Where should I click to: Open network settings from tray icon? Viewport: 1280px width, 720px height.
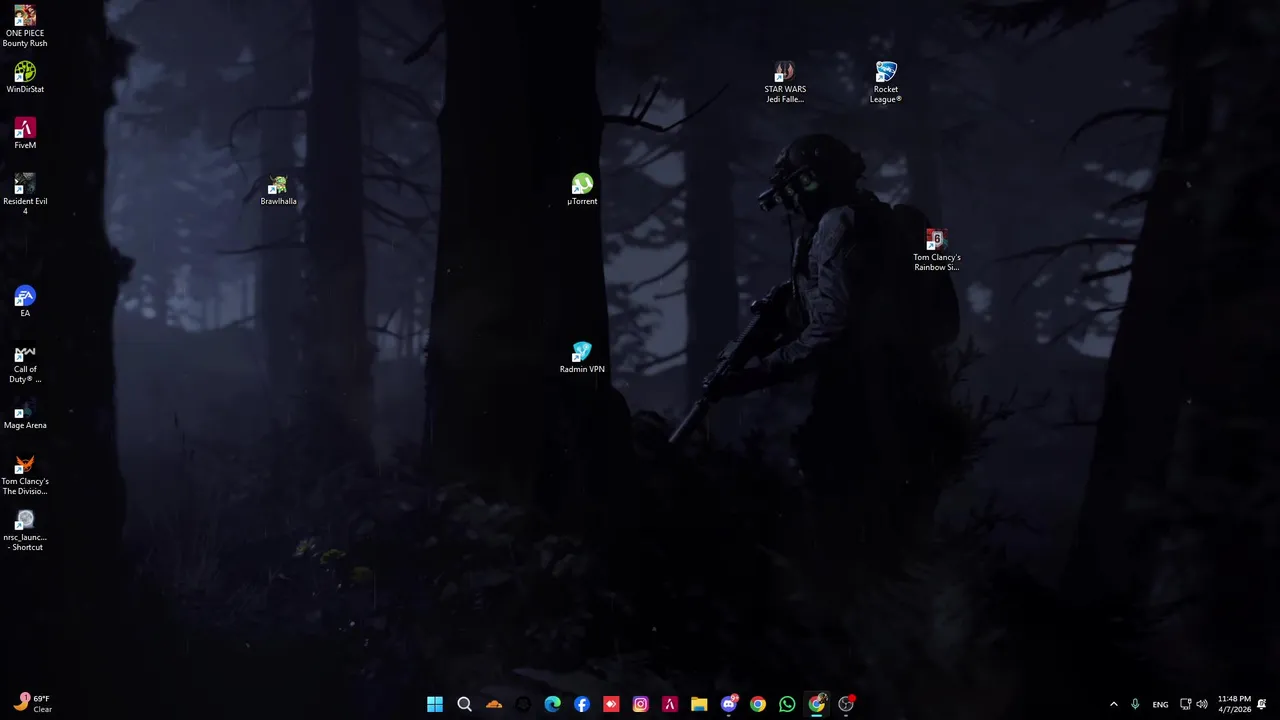[x=1185, y=704]
